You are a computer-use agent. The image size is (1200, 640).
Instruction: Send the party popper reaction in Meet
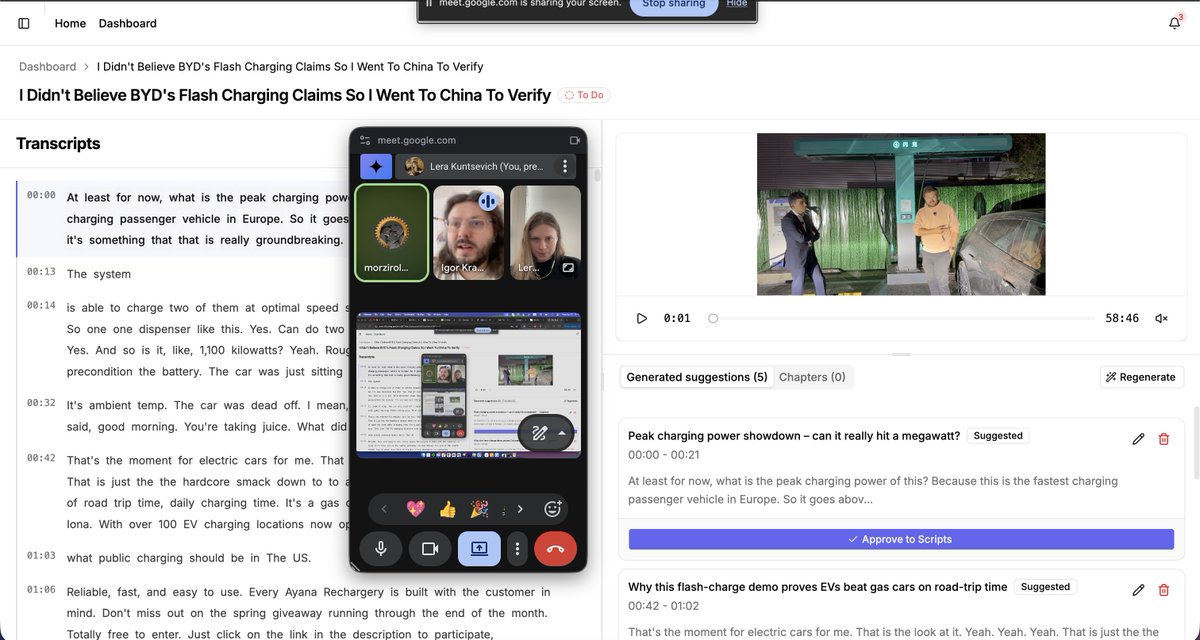pos(478,509)
